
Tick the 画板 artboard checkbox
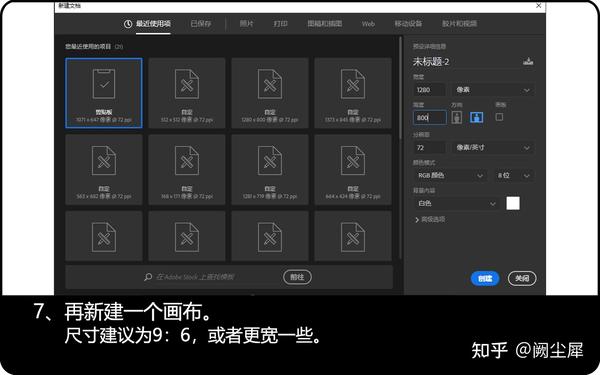[499, 117]
